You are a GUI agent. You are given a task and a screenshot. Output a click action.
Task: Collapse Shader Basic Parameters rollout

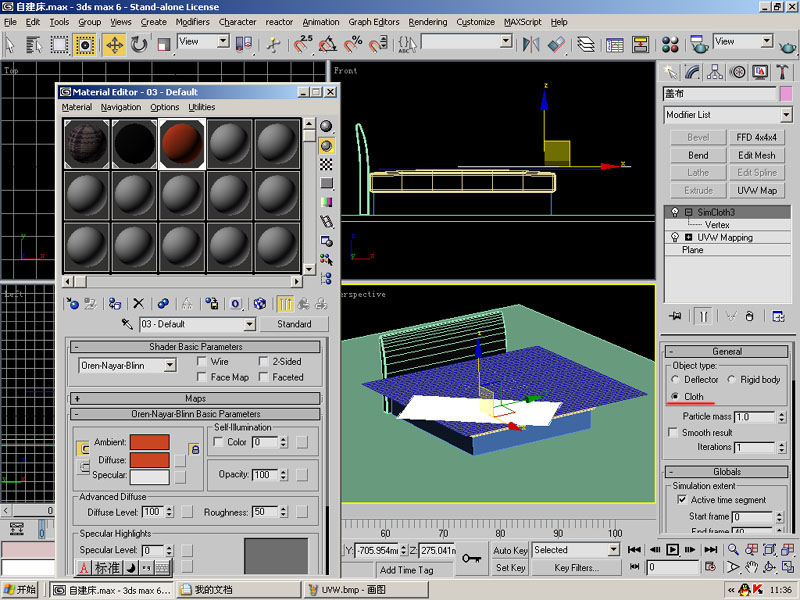tap(195, 346)
